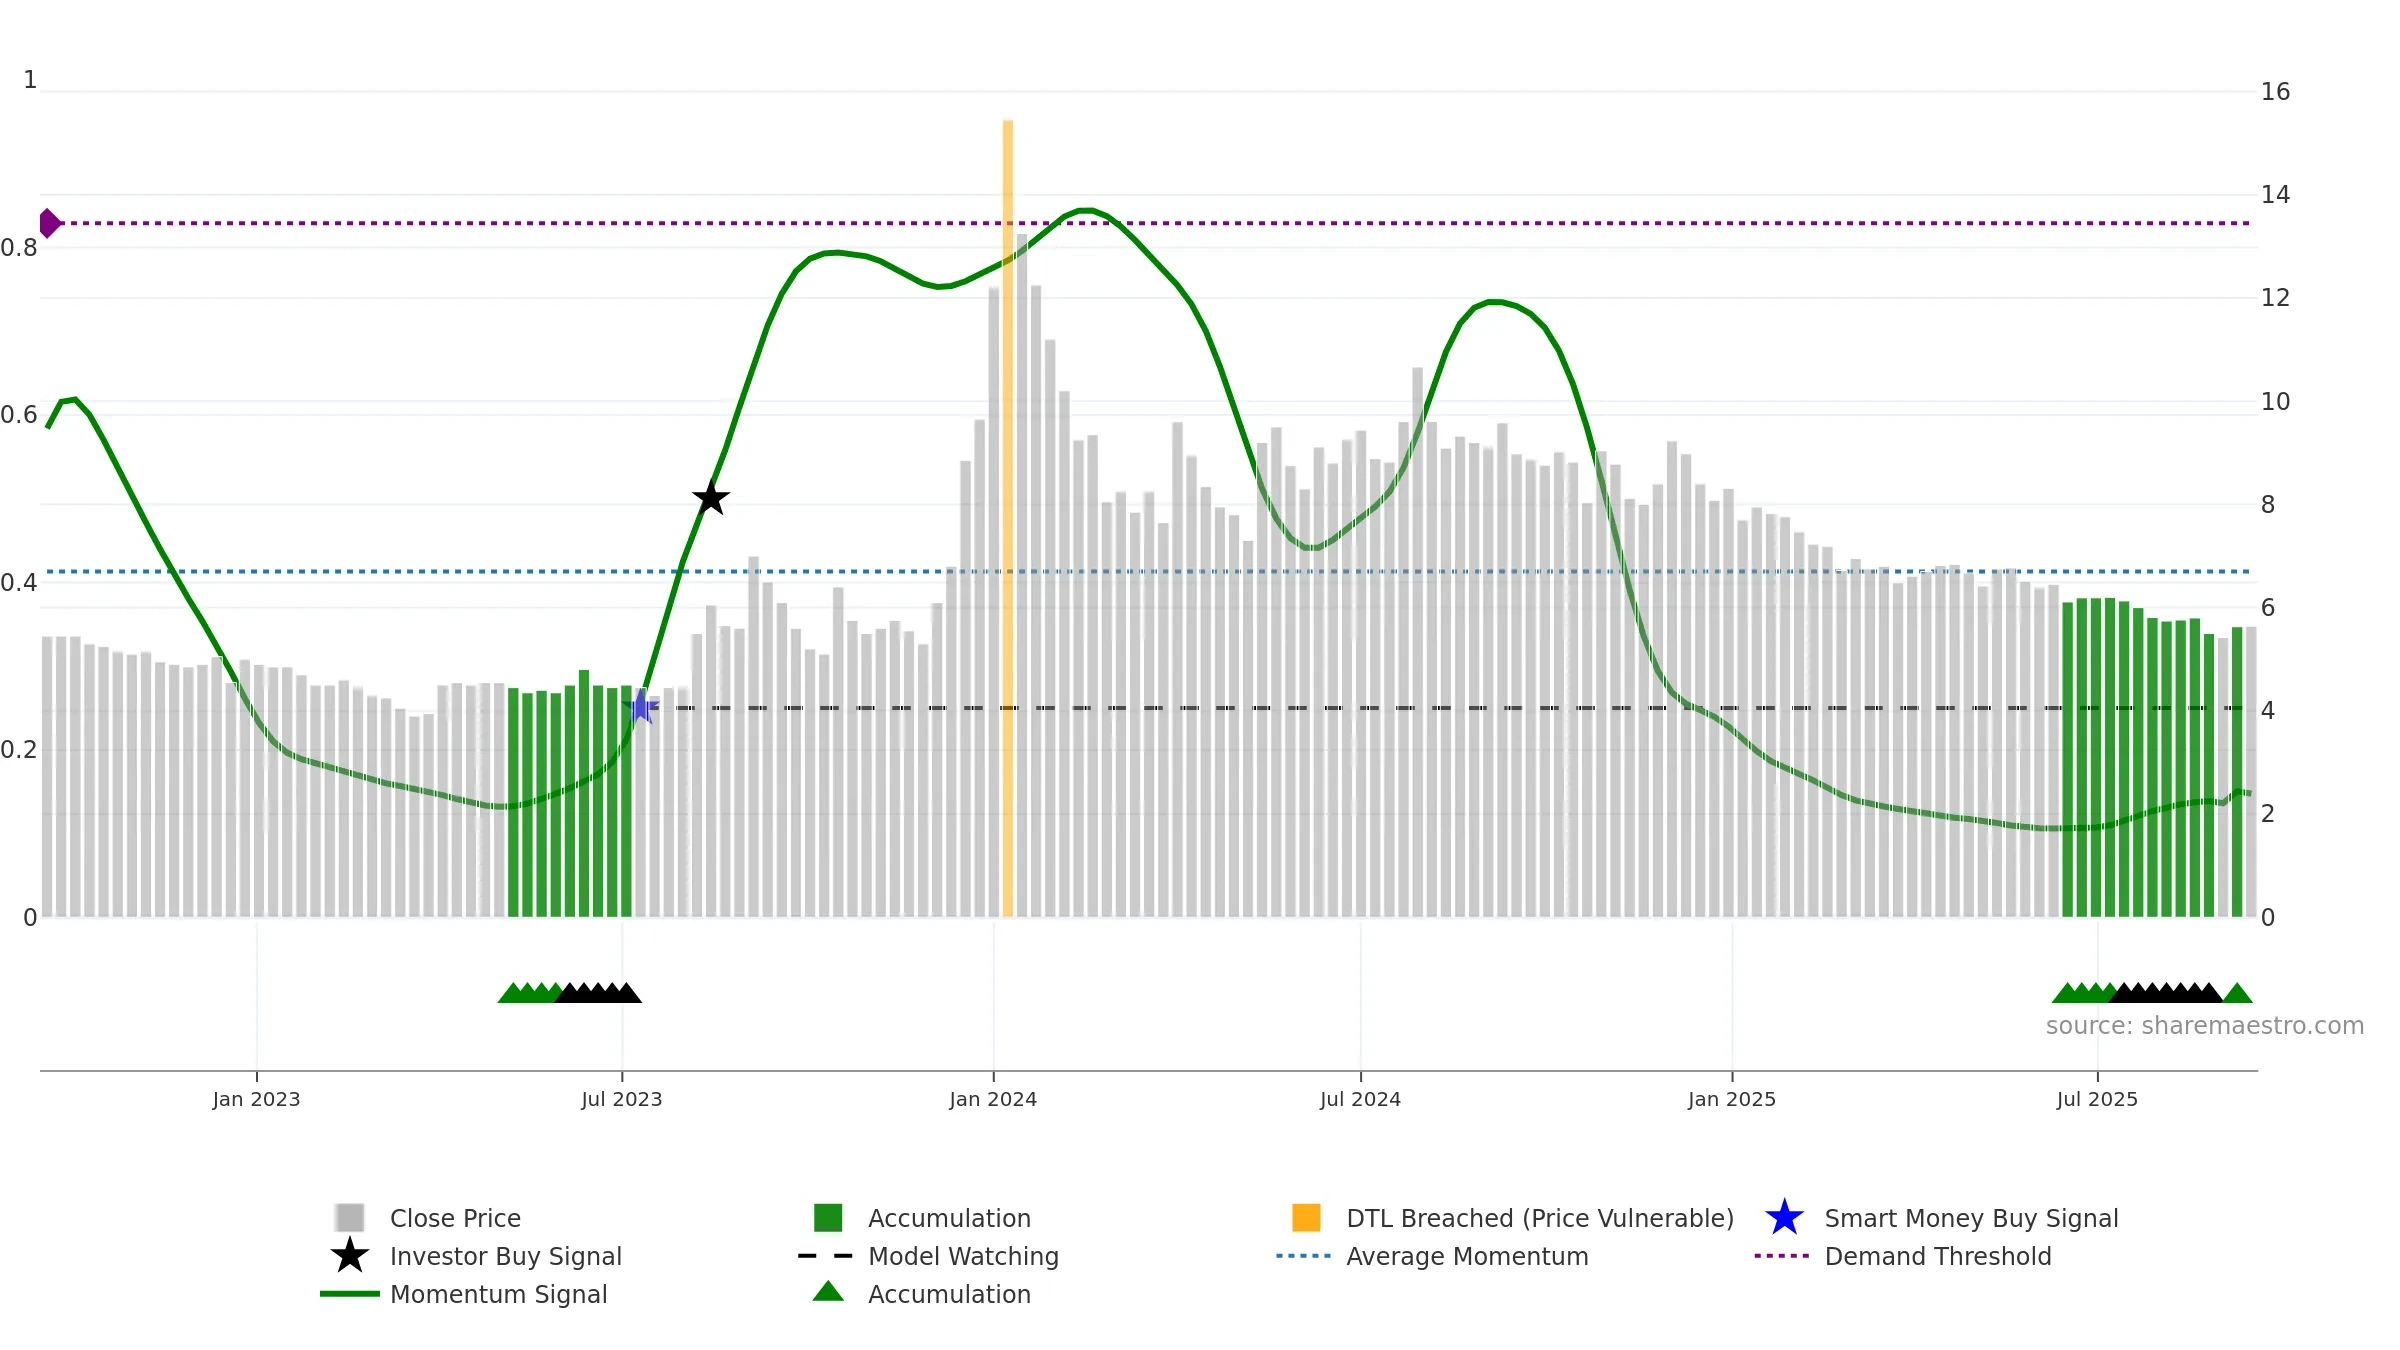Click the source: sharemaestro.com text

coord(2205,1025)
